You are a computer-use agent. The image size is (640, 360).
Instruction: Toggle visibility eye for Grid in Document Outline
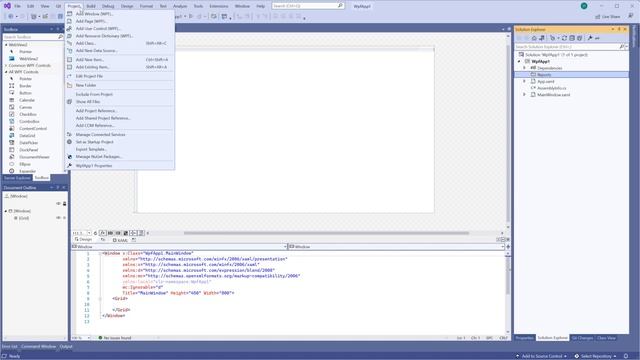click(x=58, y=218)
